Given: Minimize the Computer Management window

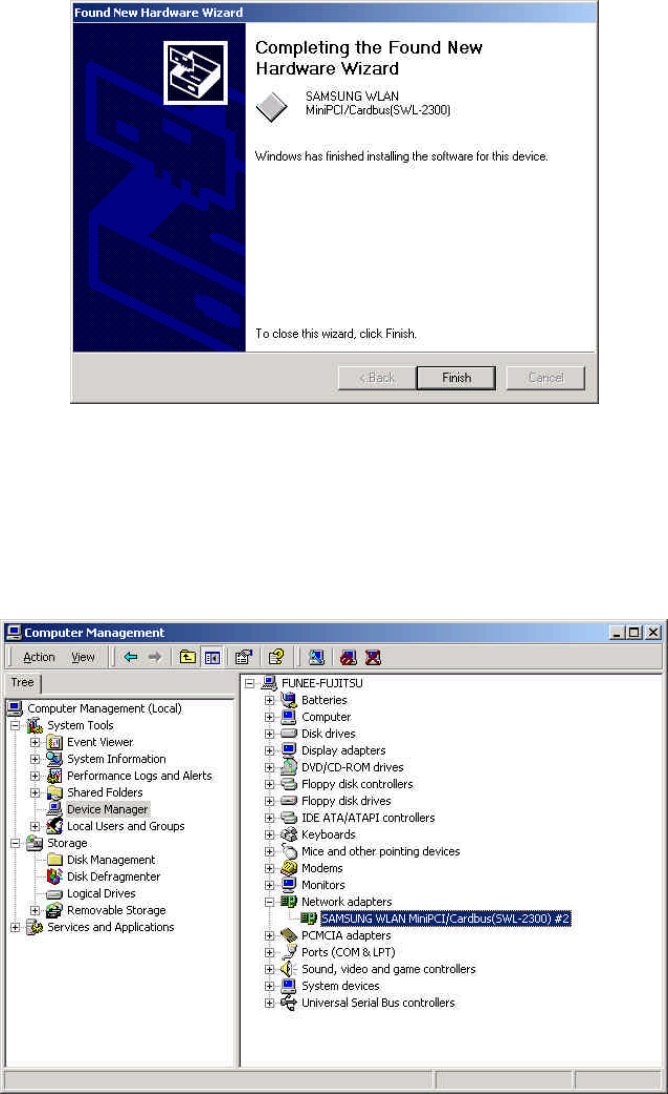Looking at the screenshot, I should pos(617,633).
